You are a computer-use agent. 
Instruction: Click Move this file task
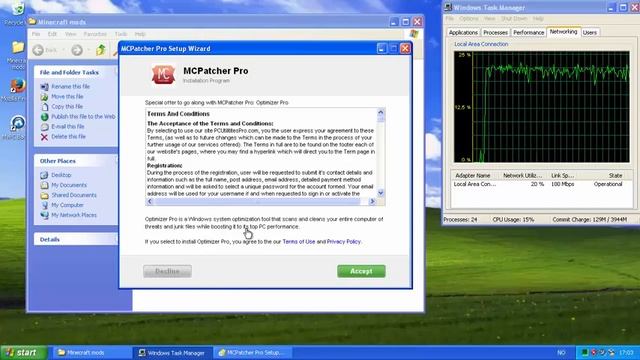tap(67, 96)
